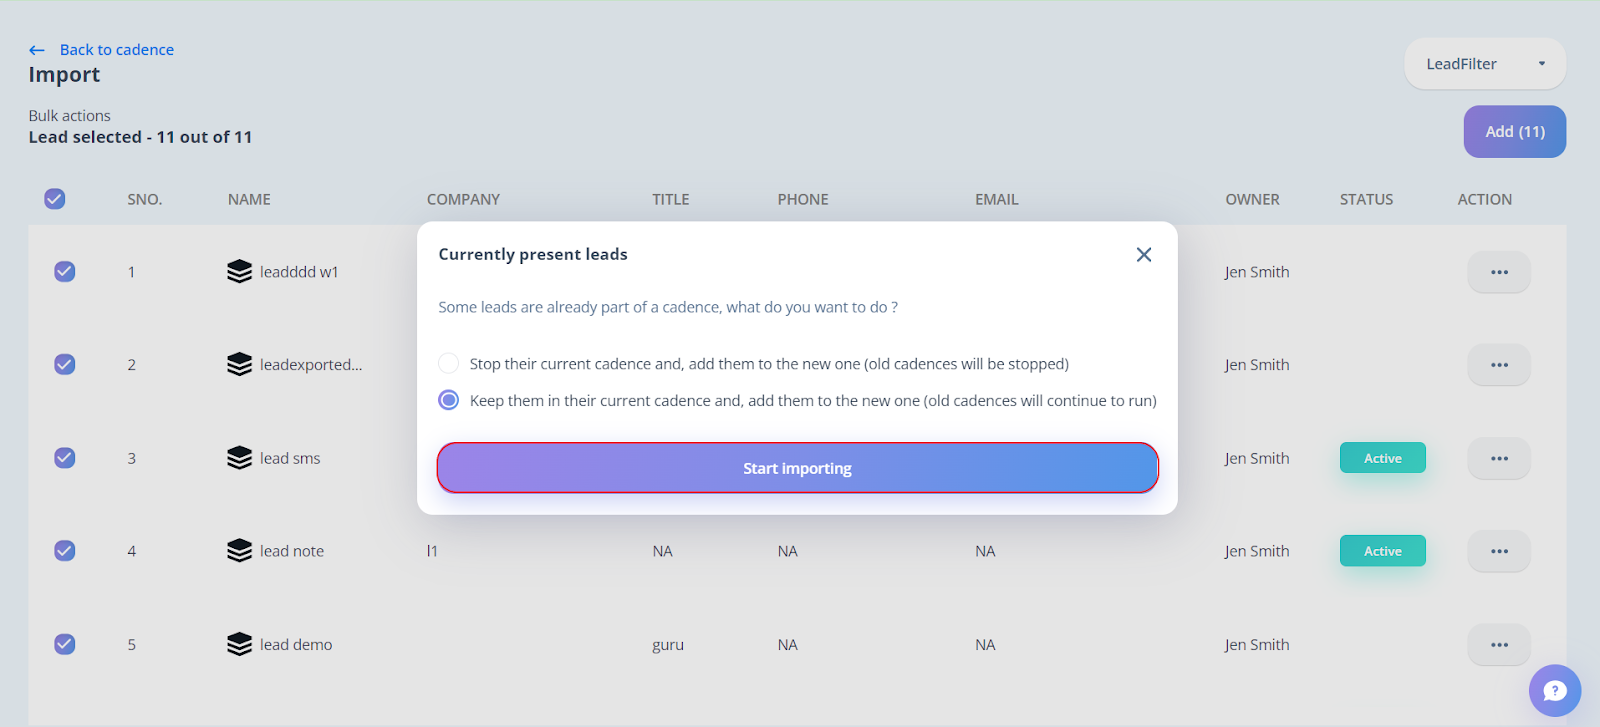
Task: Click the stack icon next to lead demo
Action: click(239, 644)
